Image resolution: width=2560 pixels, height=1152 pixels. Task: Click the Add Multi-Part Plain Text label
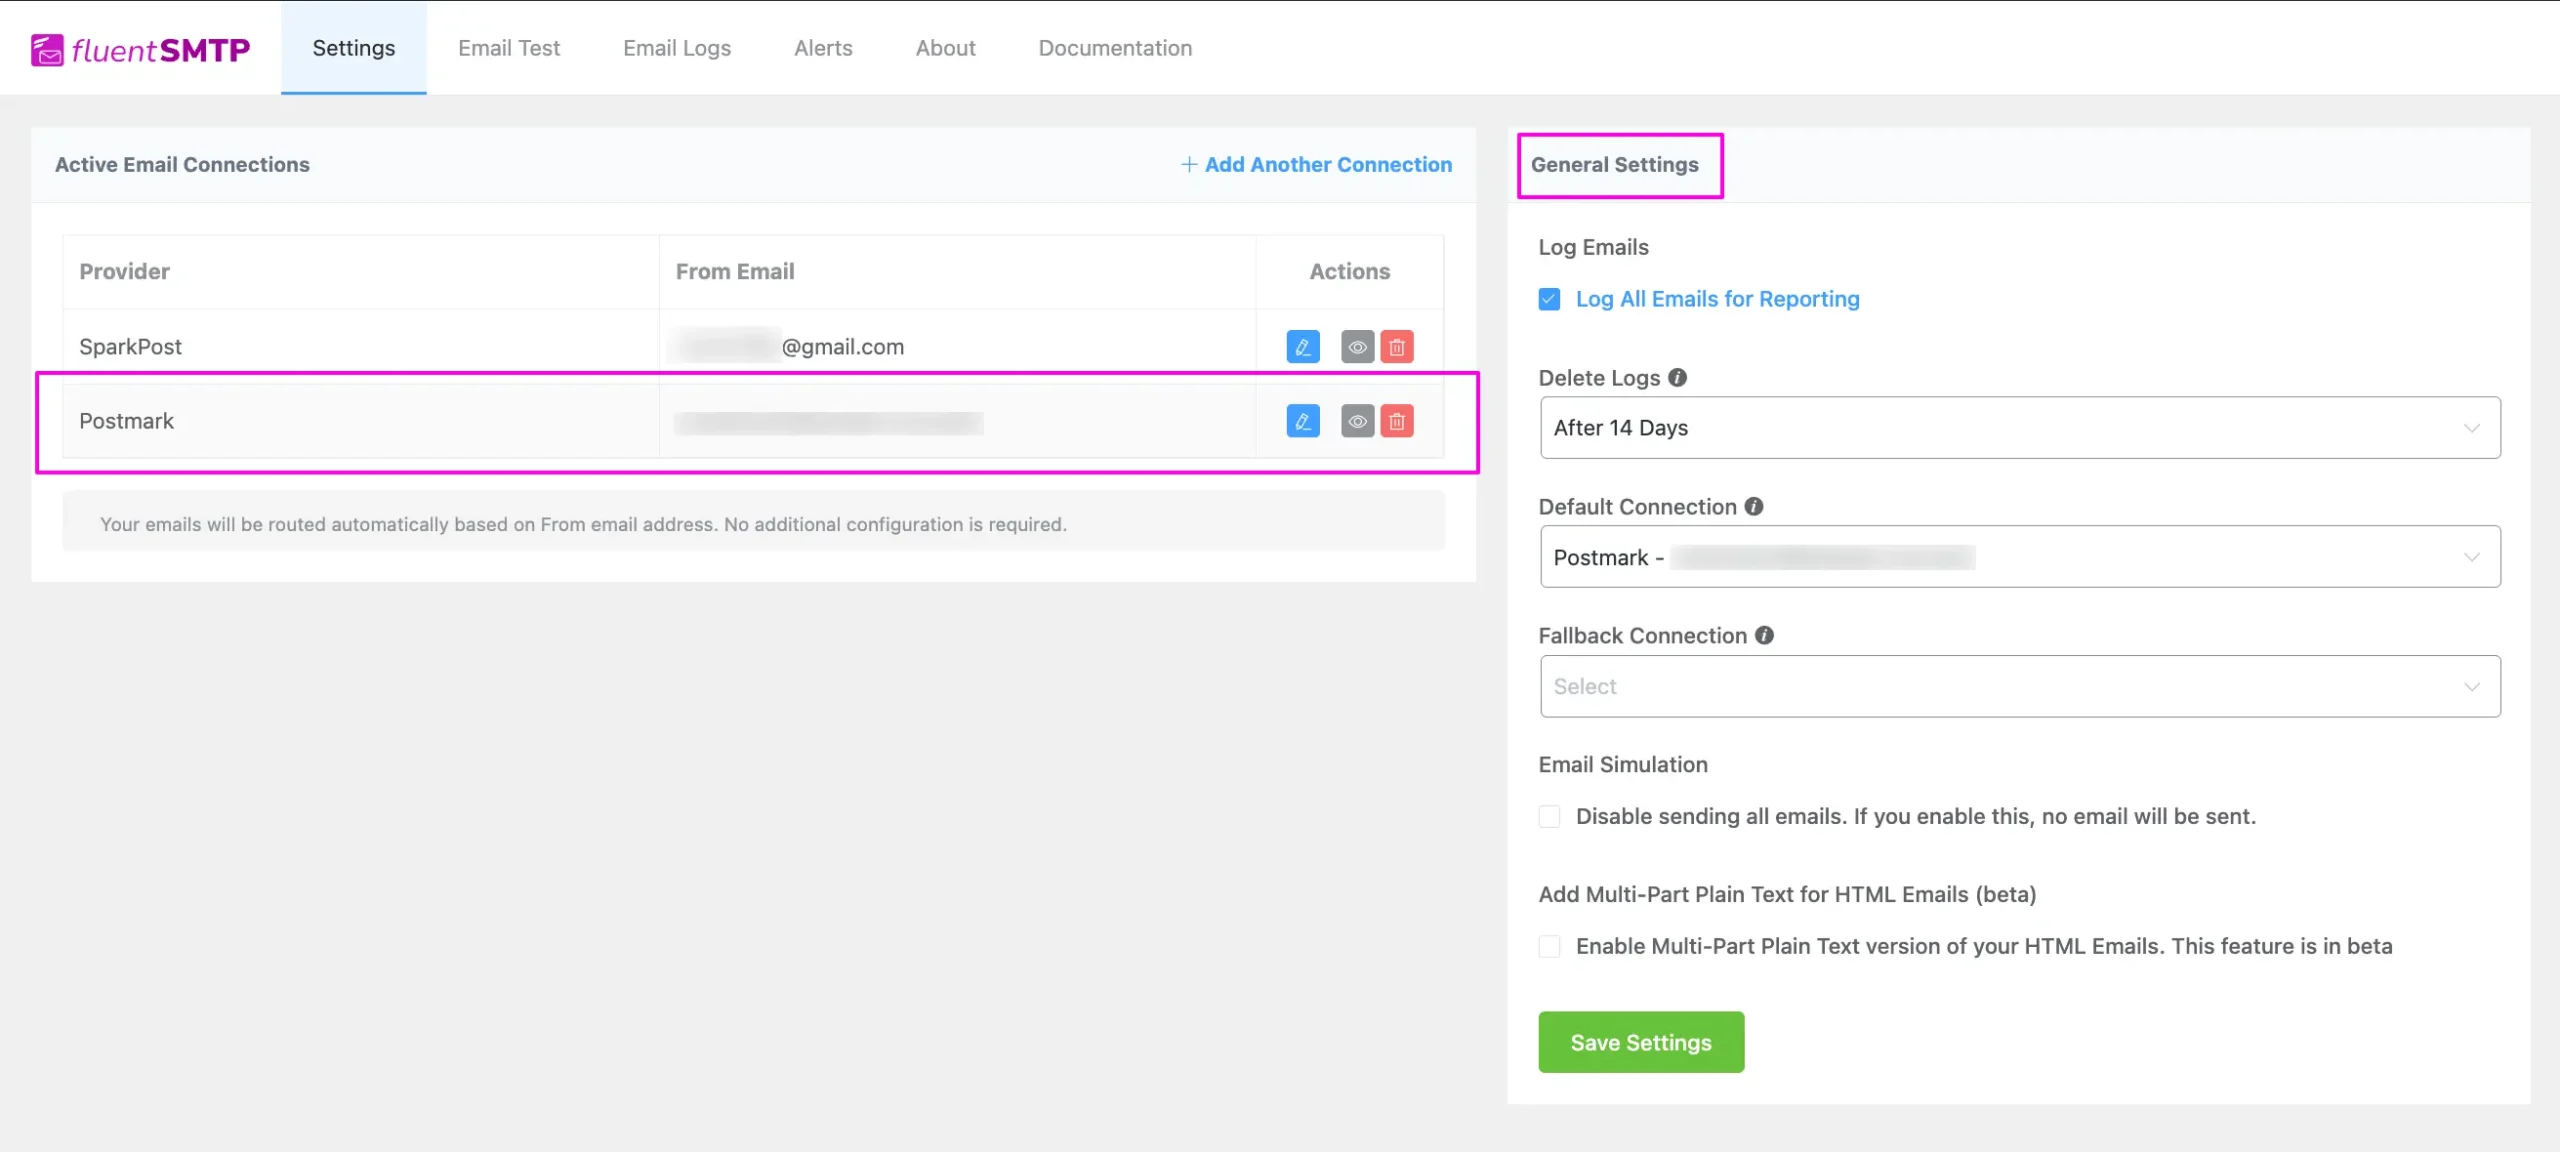1787,894
